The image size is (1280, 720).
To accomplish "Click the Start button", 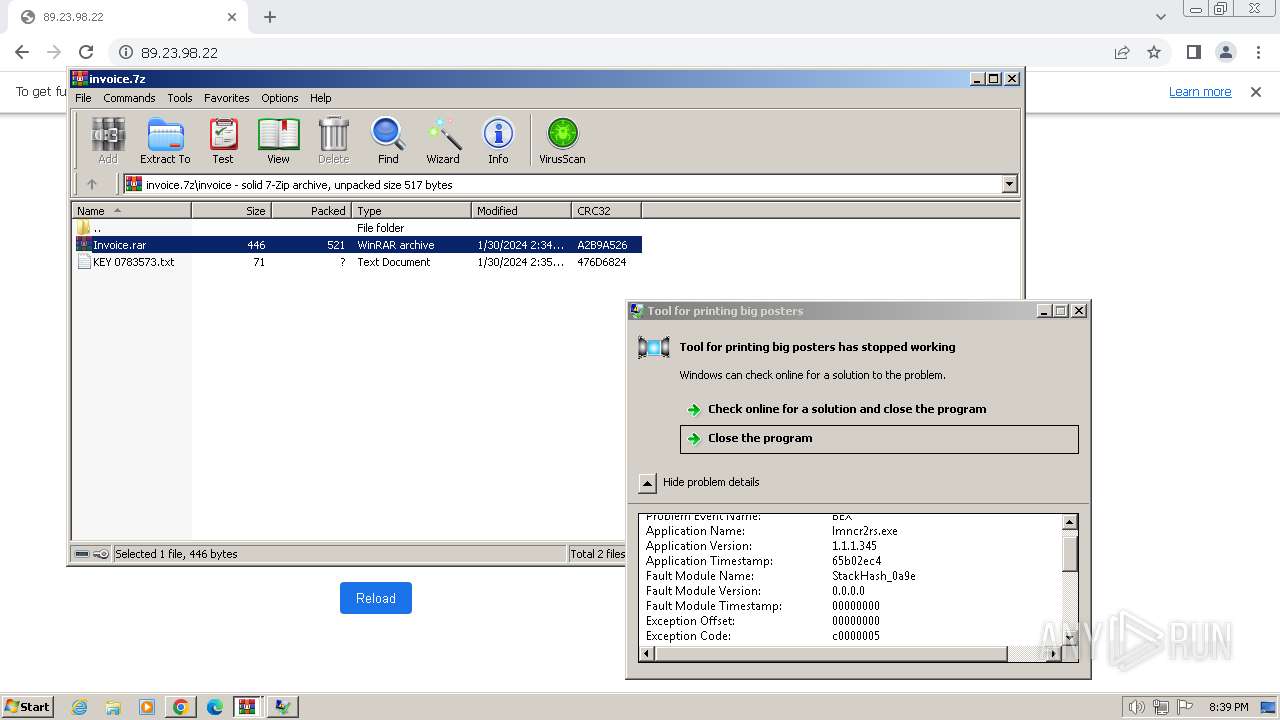I will point(27,707).
